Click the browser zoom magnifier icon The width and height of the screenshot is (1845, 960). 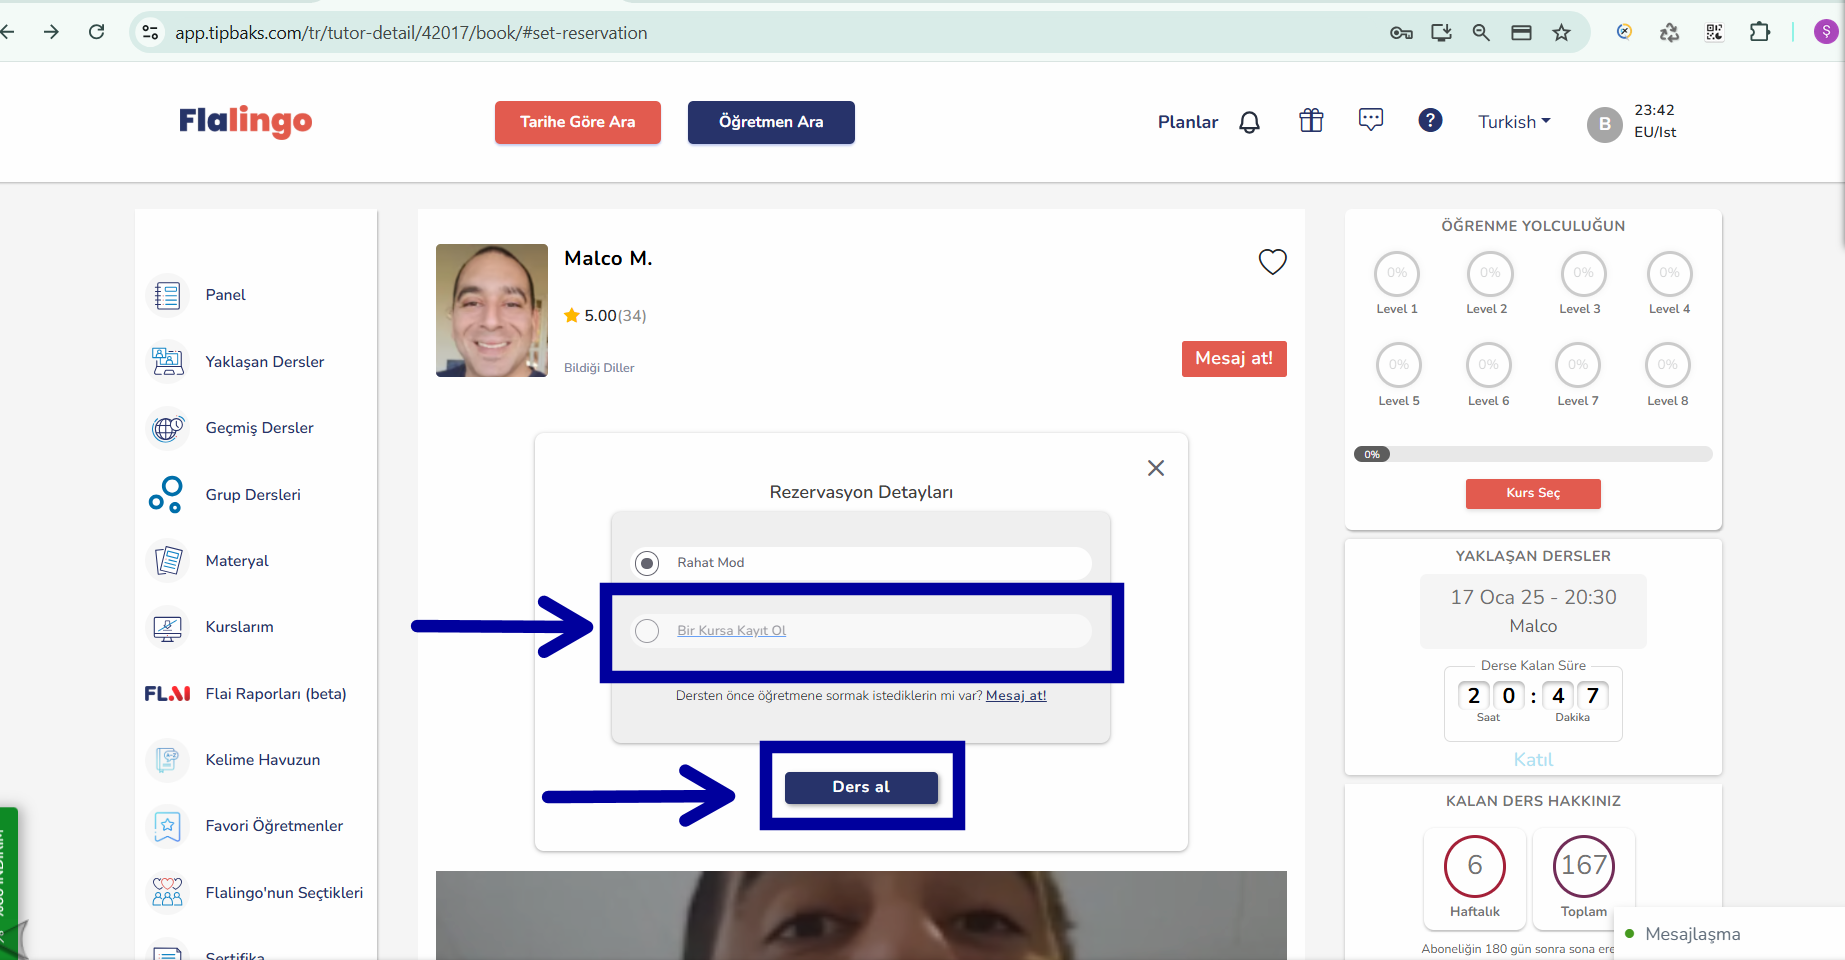[1481, 33]
